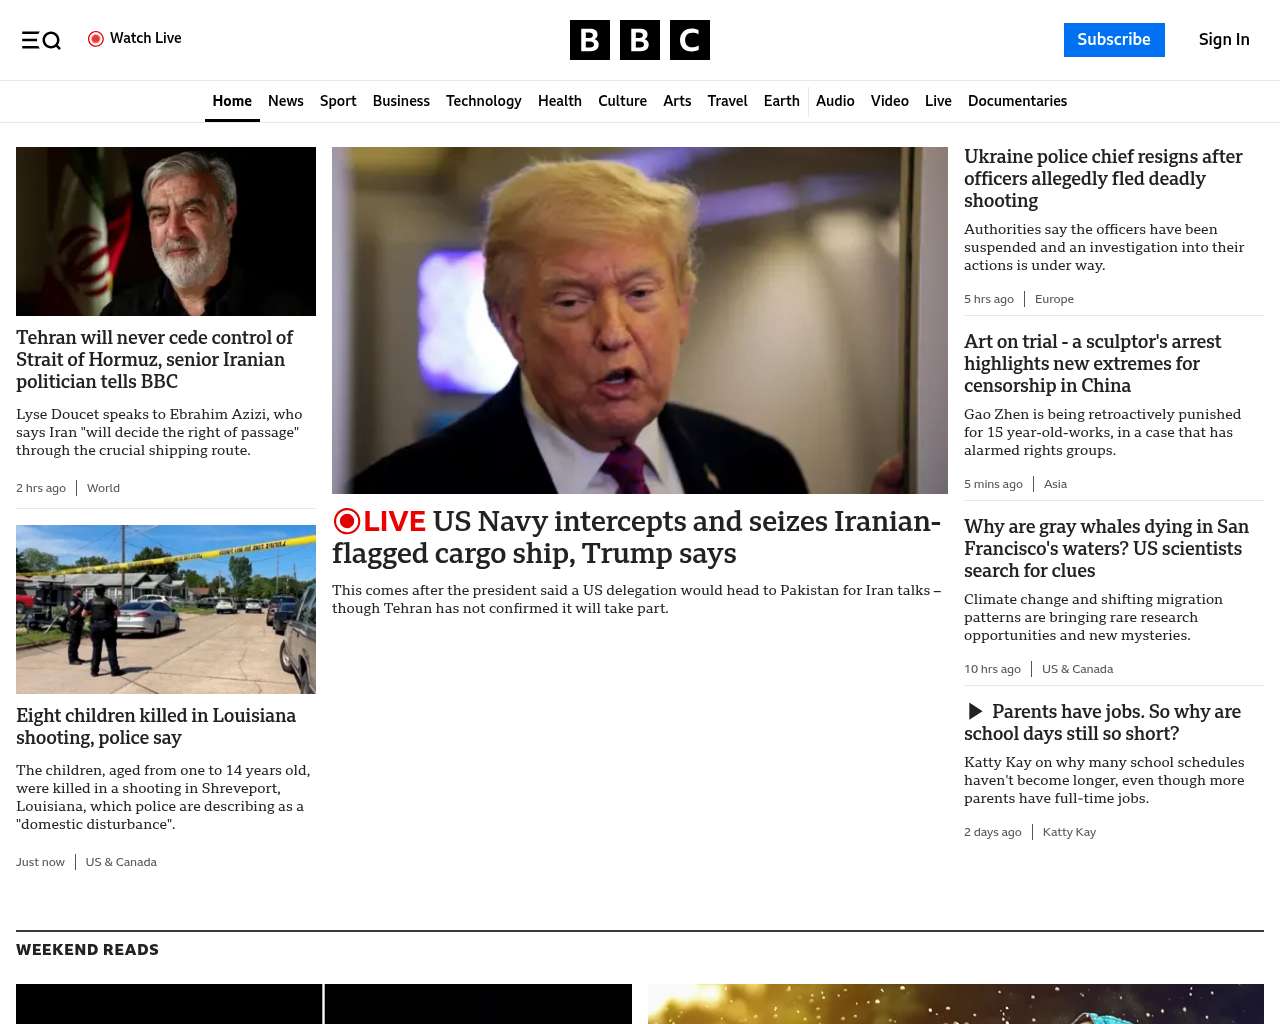Click the Watch Live red dot icon
1280x1024 pixels.
(96, 39)
